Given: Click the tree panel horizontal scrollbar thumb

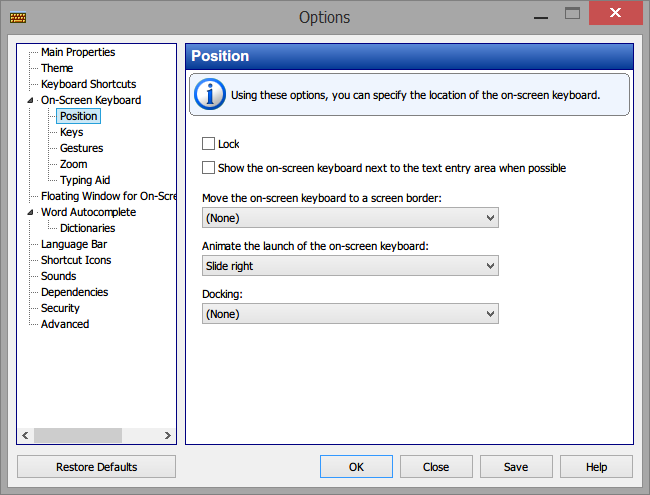Looking at the screenshot, I should tap(78, 435).
